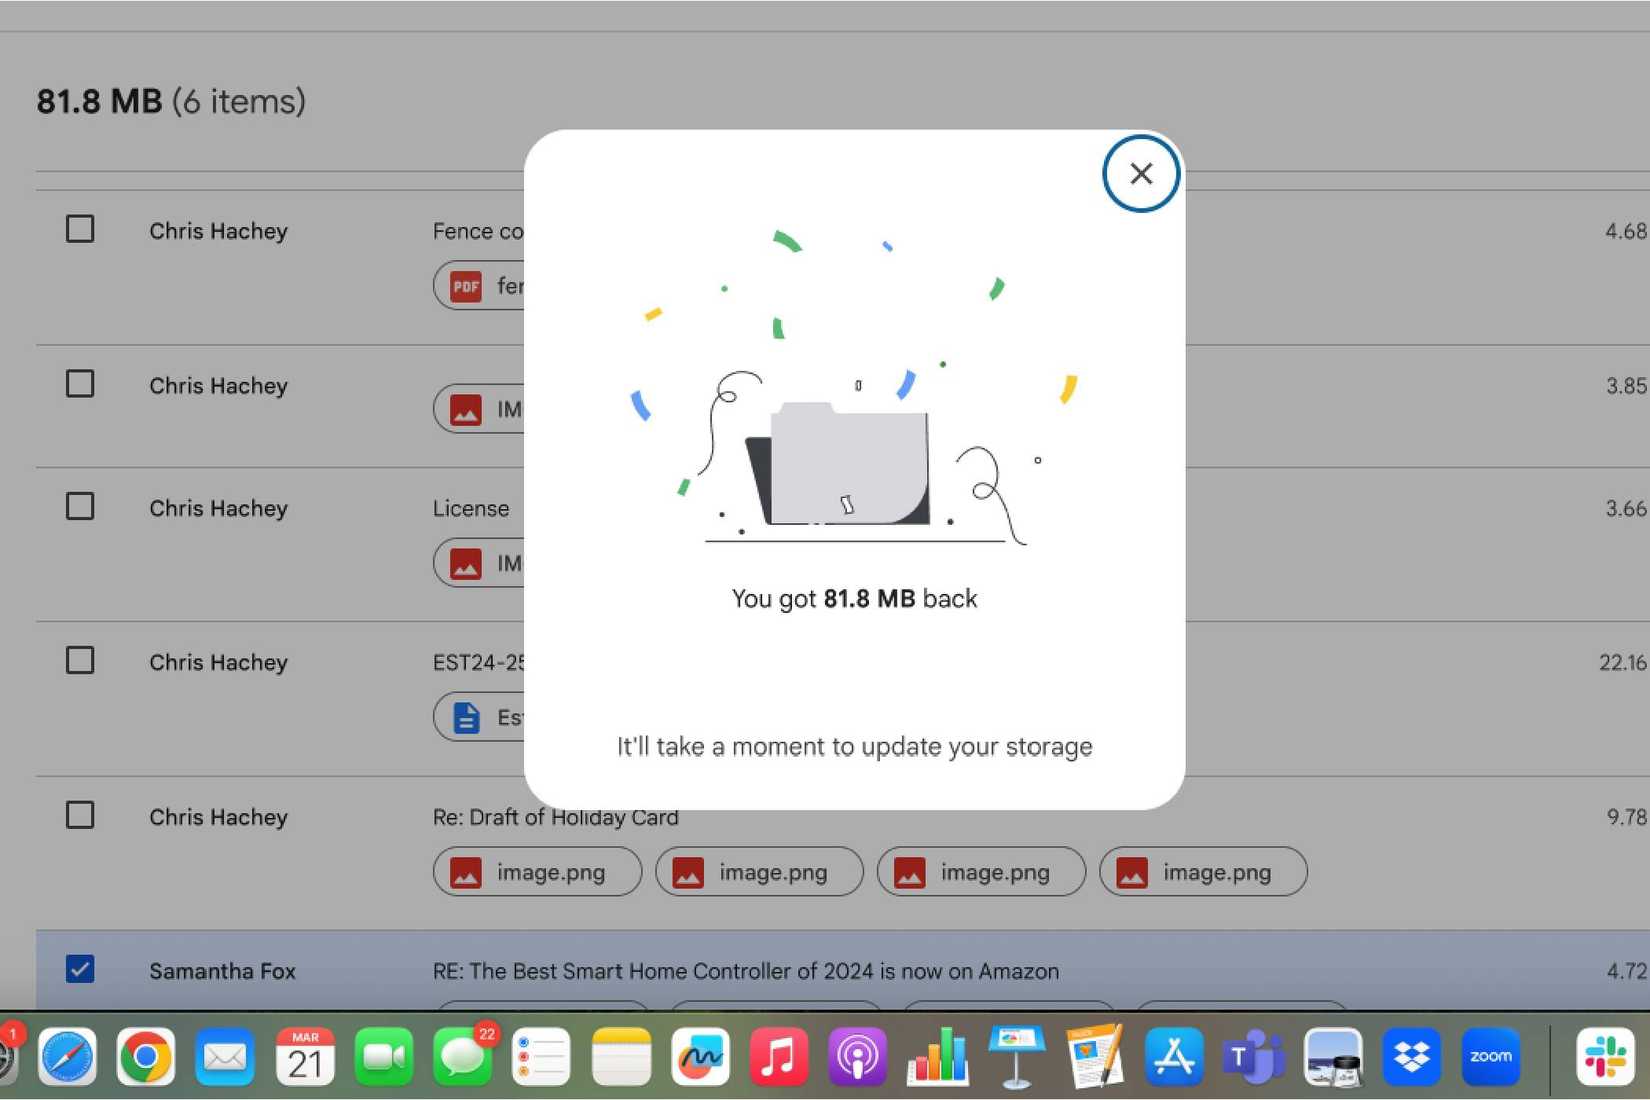
Task: Launch Microsoft Teams from the dock
Action: 1253,1057
